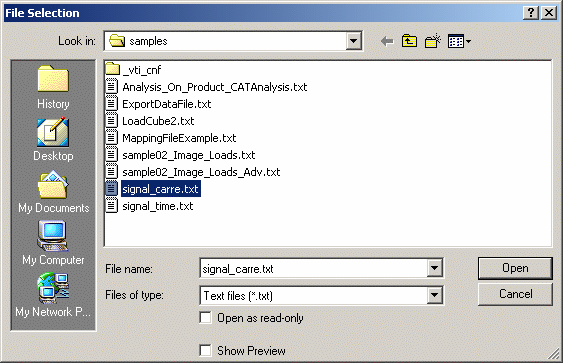
Task: Expand the Files of type dropdown
Action: (x=434, y=295)
